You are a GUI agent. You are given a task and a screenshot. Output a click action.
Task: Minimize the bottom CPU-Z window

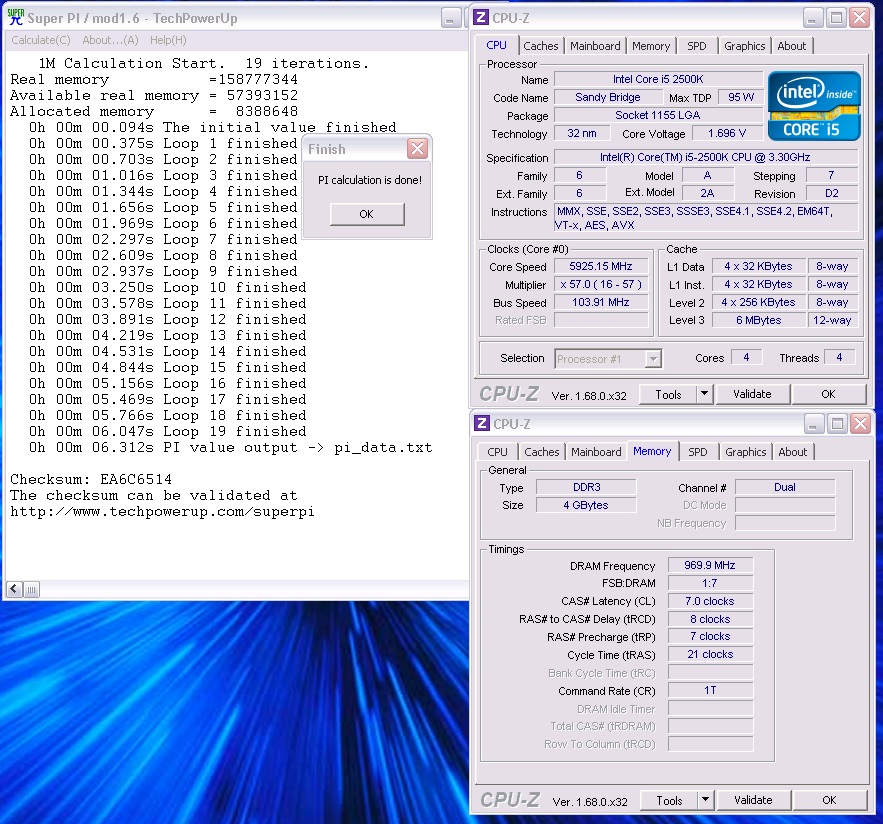pyautogui.click(x=814, y=424)
